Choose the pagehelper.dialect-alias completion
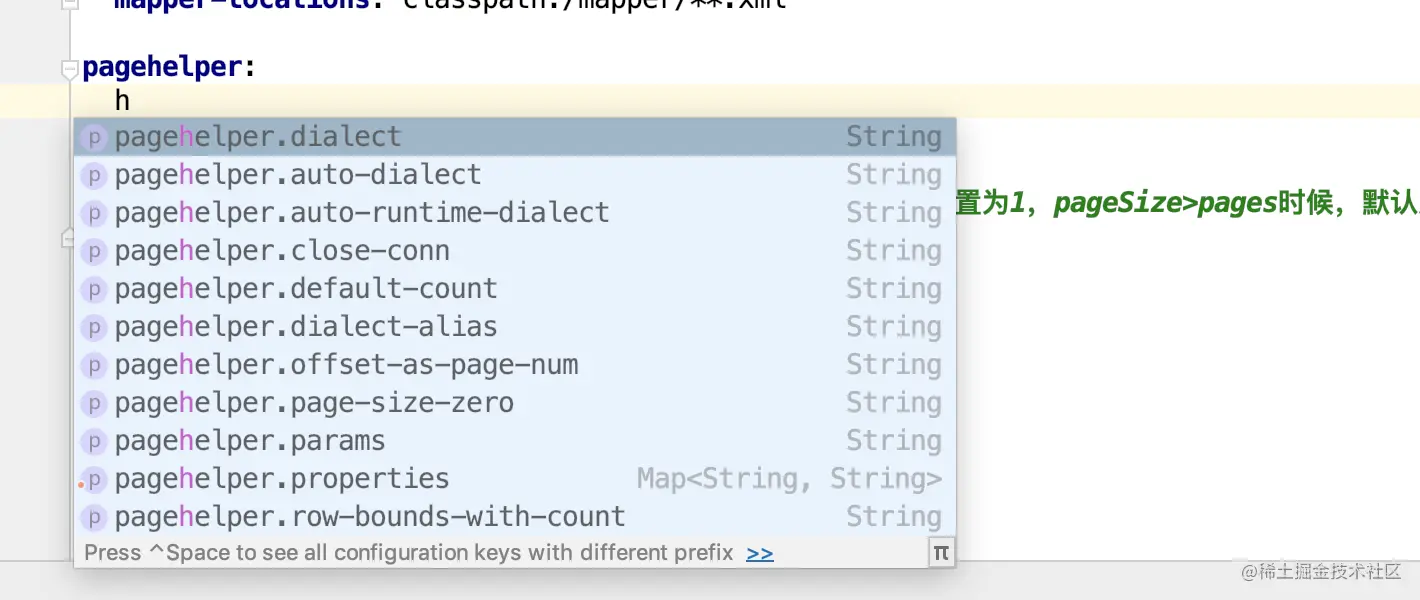The width and height of the screenshot is (1420, 600). (306, 327)
